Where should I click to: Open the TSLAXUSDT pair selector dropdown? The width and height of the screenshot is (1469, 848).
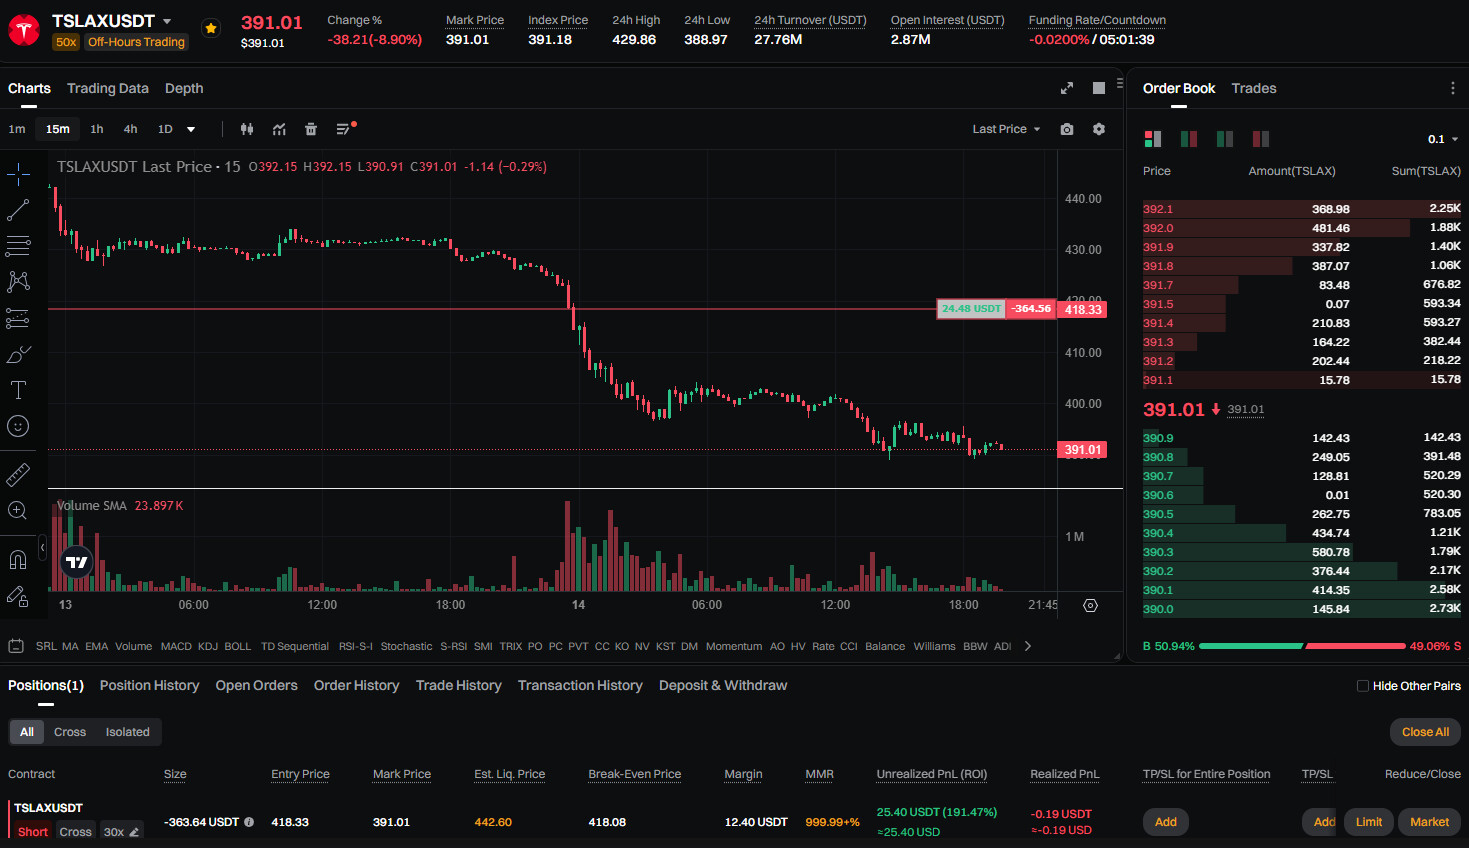coord(167,21)
